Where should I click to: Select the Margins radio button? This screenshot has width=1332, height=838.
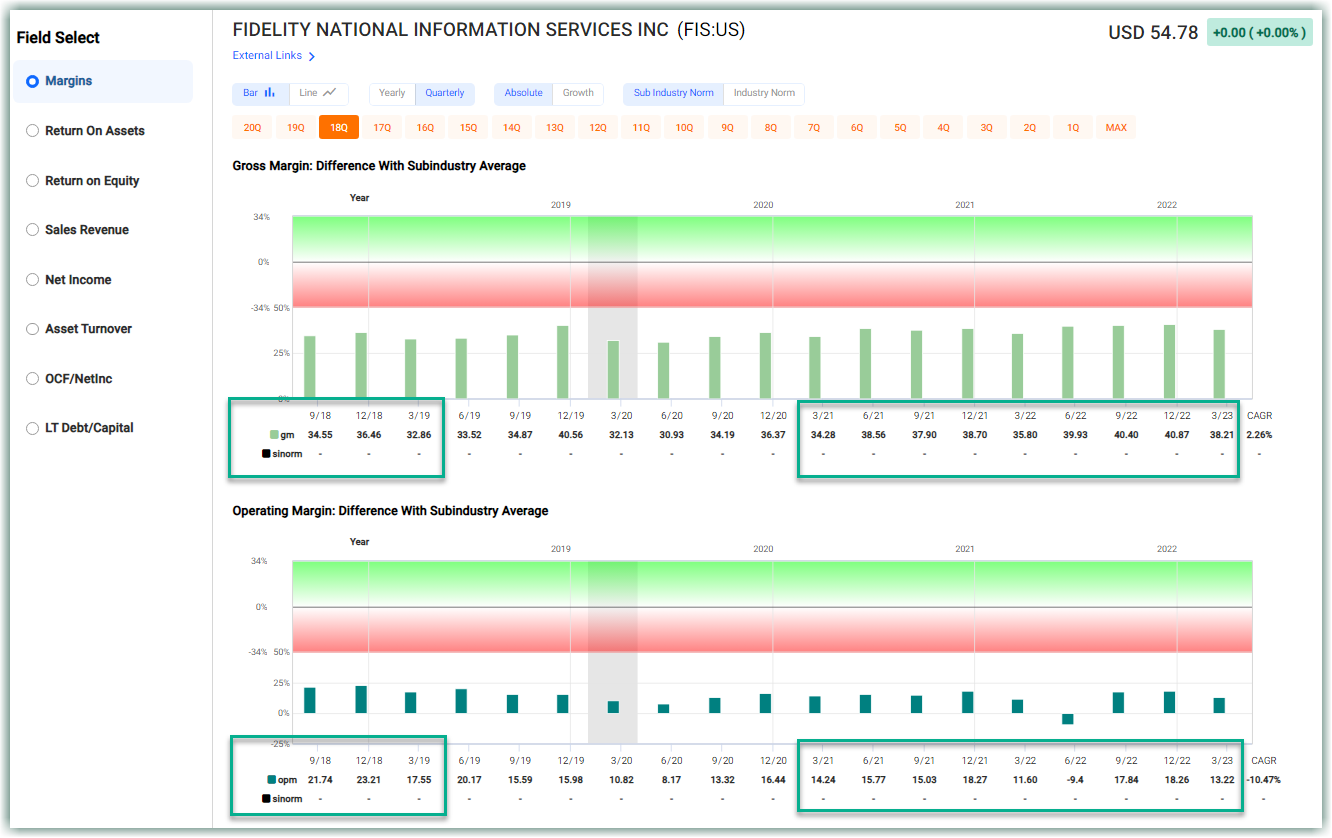click(x=32, y=82)
